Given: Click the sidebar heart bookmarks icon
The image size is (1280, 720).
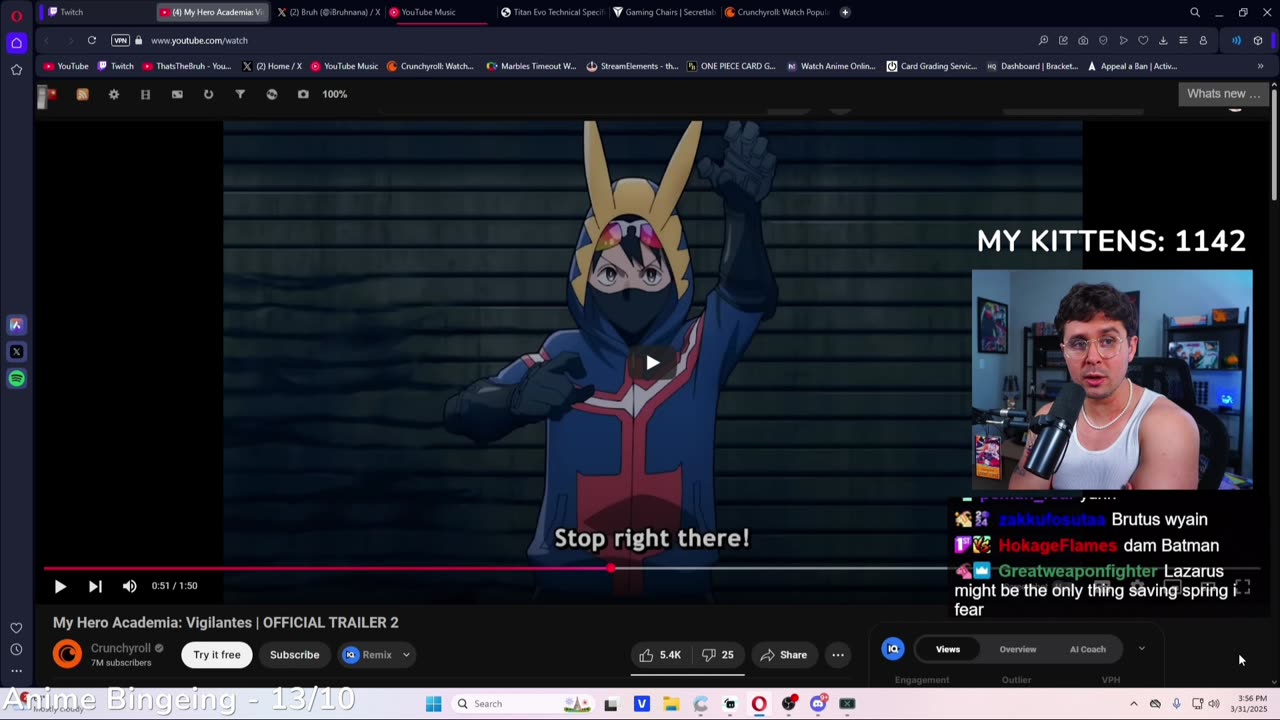Looking at the screenshot, I should 16,628.
